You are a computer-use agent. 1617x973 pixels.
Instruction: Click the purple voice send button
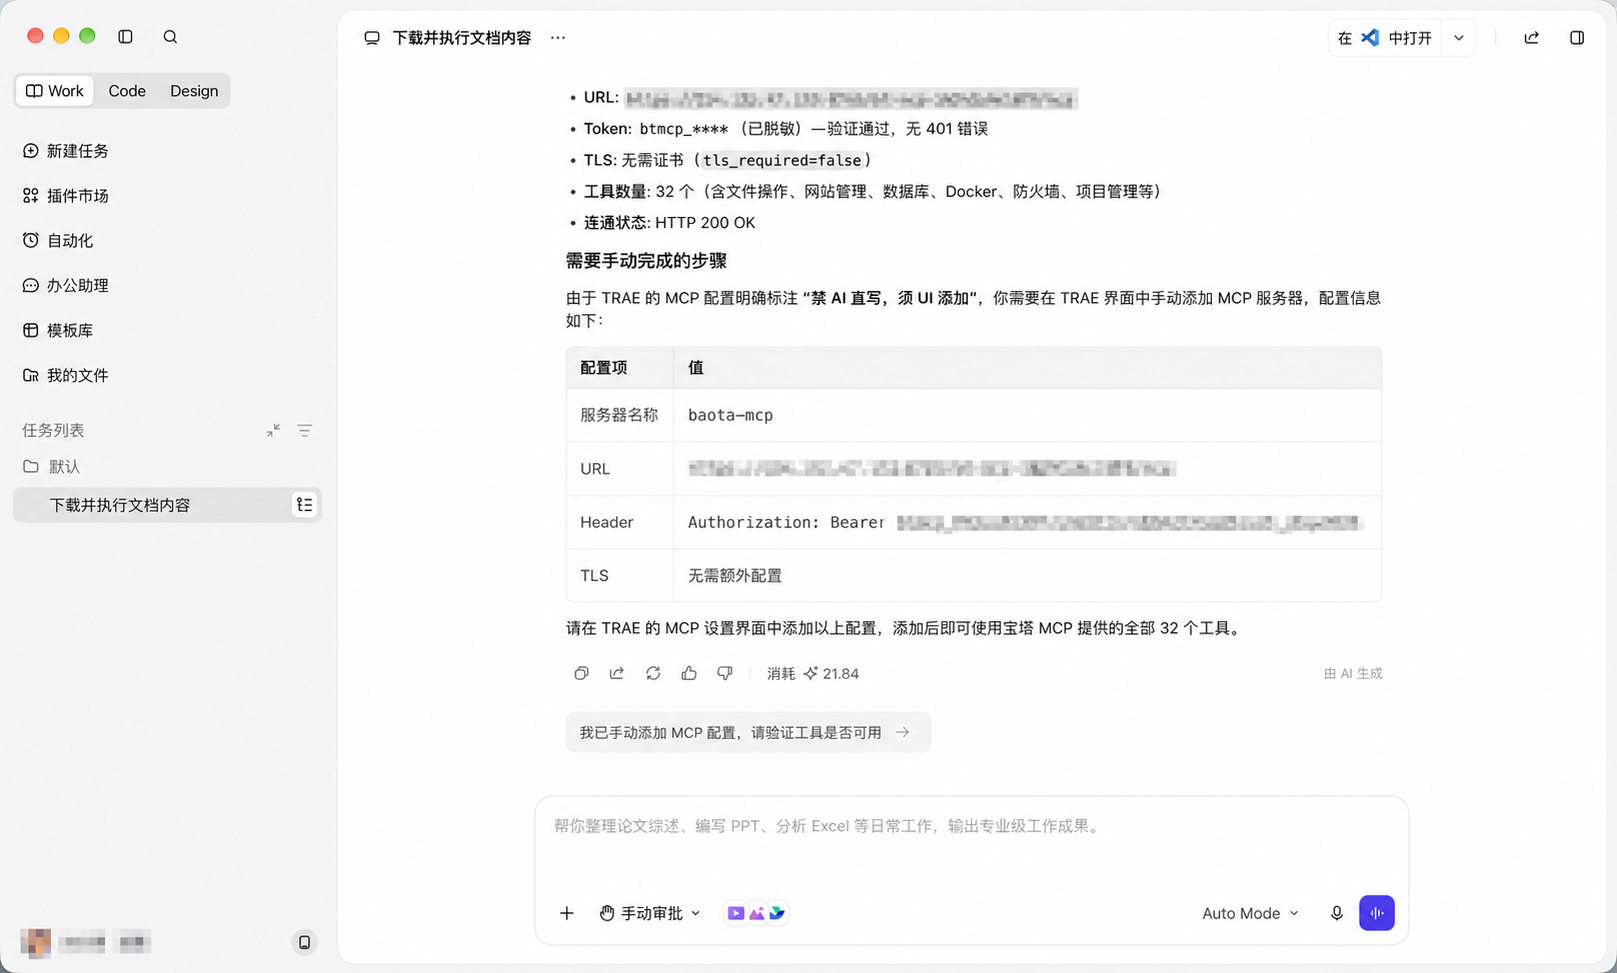pyautogui.click(x=1377, y=913)
